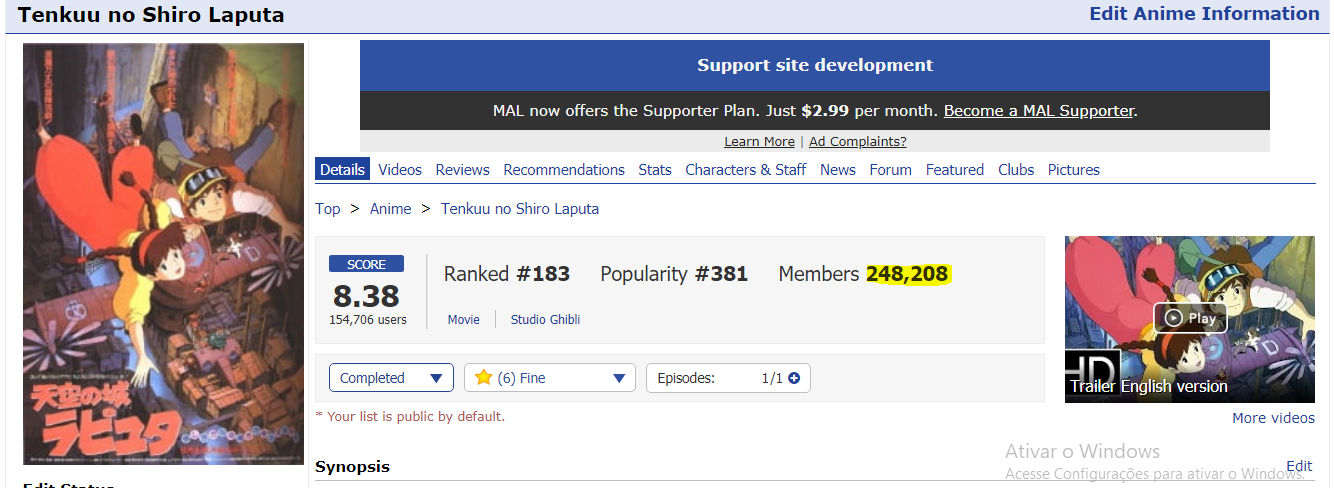The image size is (1334, 488).
Task: Click the blue SCORE label
Action: tap(366, 264)
